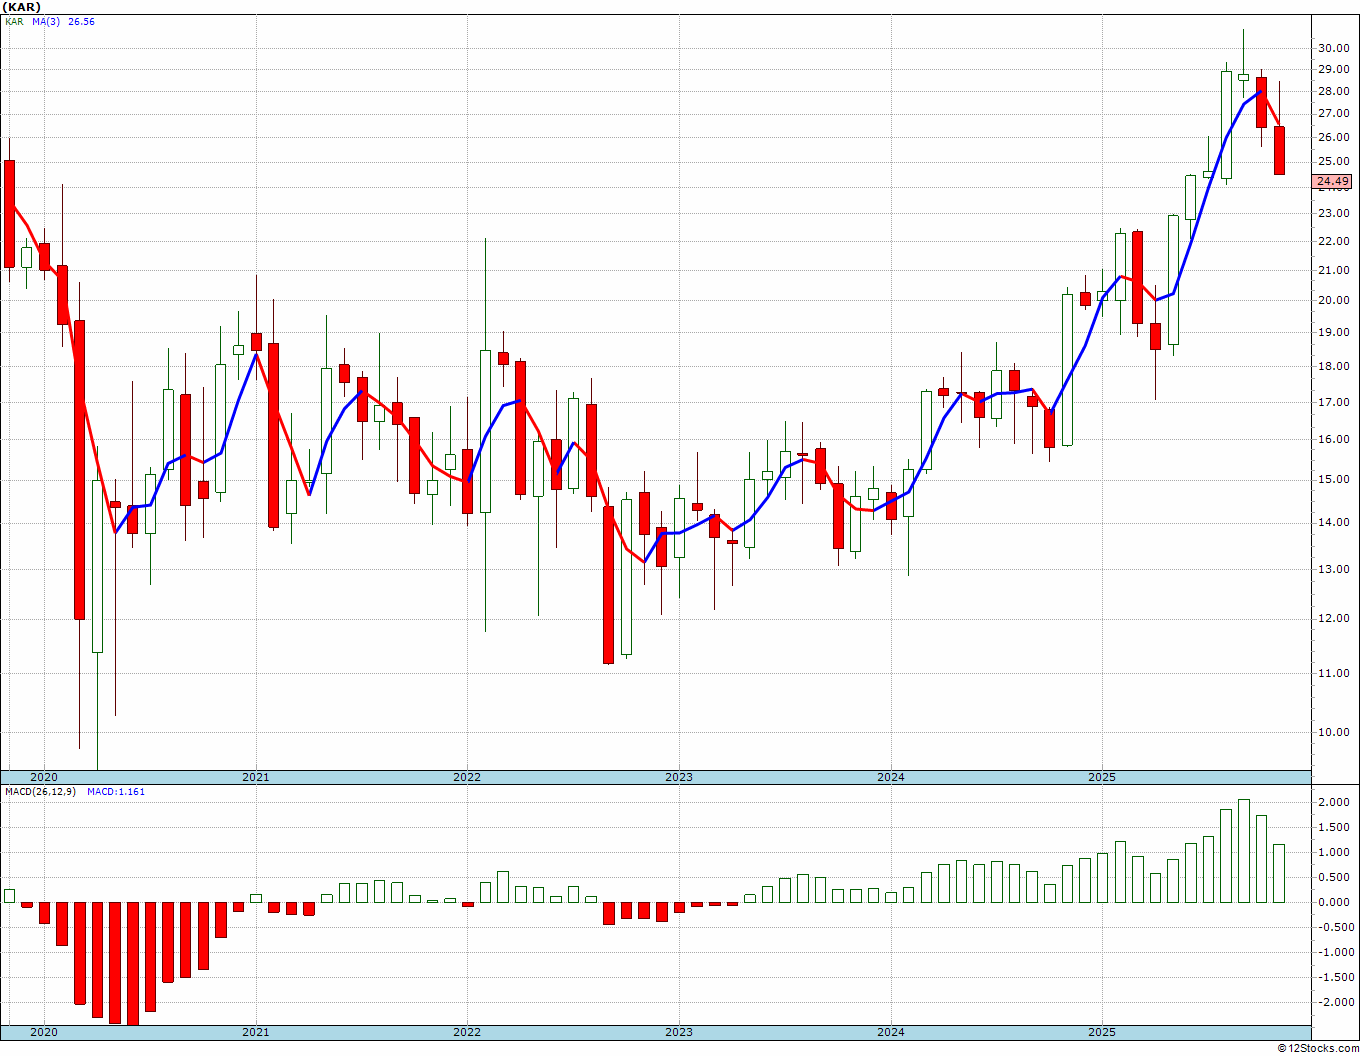This screenshot has height=1056, width=1360.
Task: Click 2021 on the price chart time axis
Action: [256, 777]
